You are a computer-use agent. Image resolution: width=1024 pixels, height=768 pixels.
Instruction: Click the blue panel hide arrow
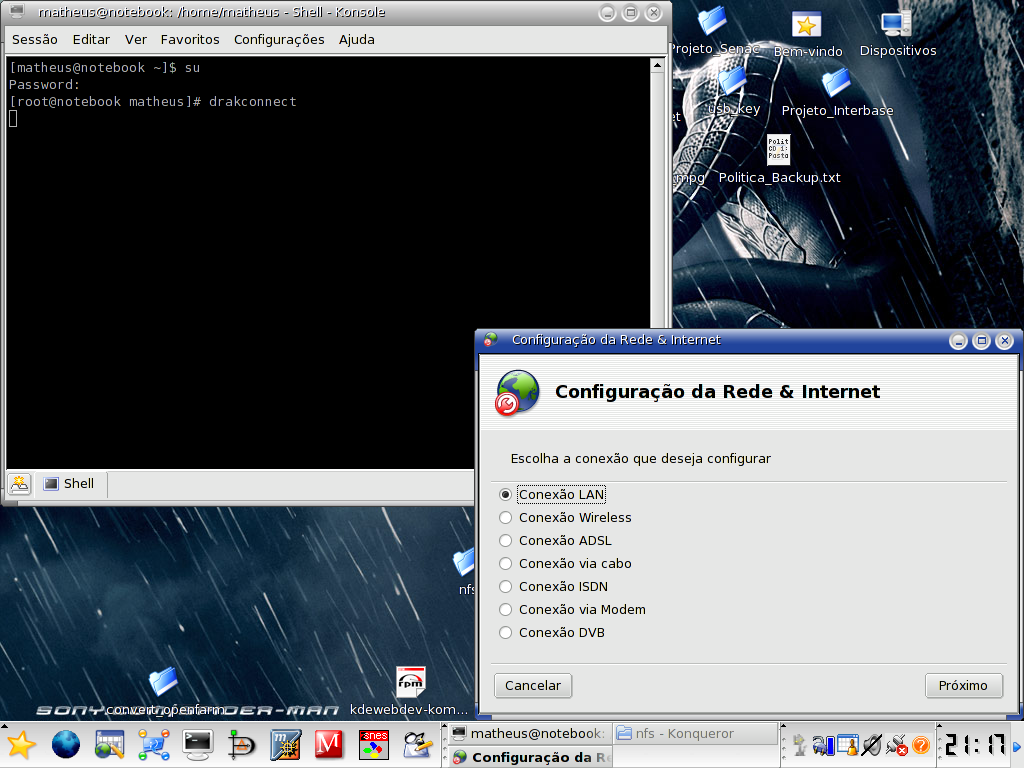(1017, 746)
